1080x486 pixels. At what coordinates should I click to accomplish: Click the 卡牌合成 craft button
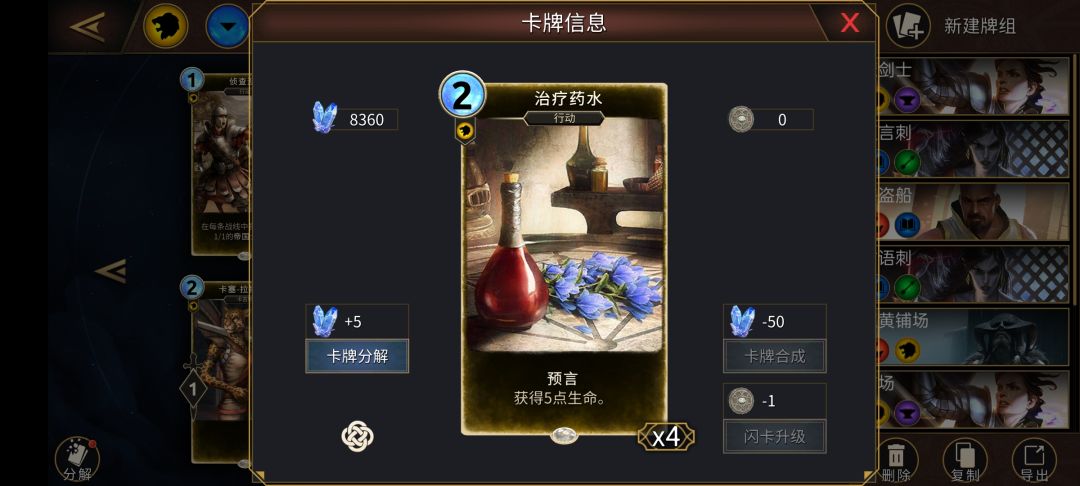point(775,356)
